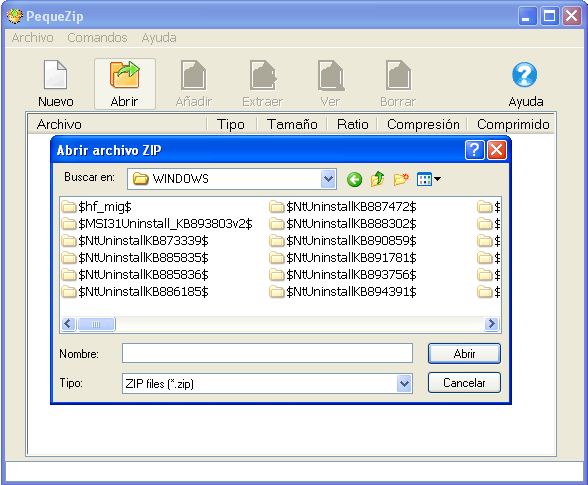The height and width of the screenshot is (485, 588).
Task: Sort by the Compresión column header
Action: [x=423, y=124]
